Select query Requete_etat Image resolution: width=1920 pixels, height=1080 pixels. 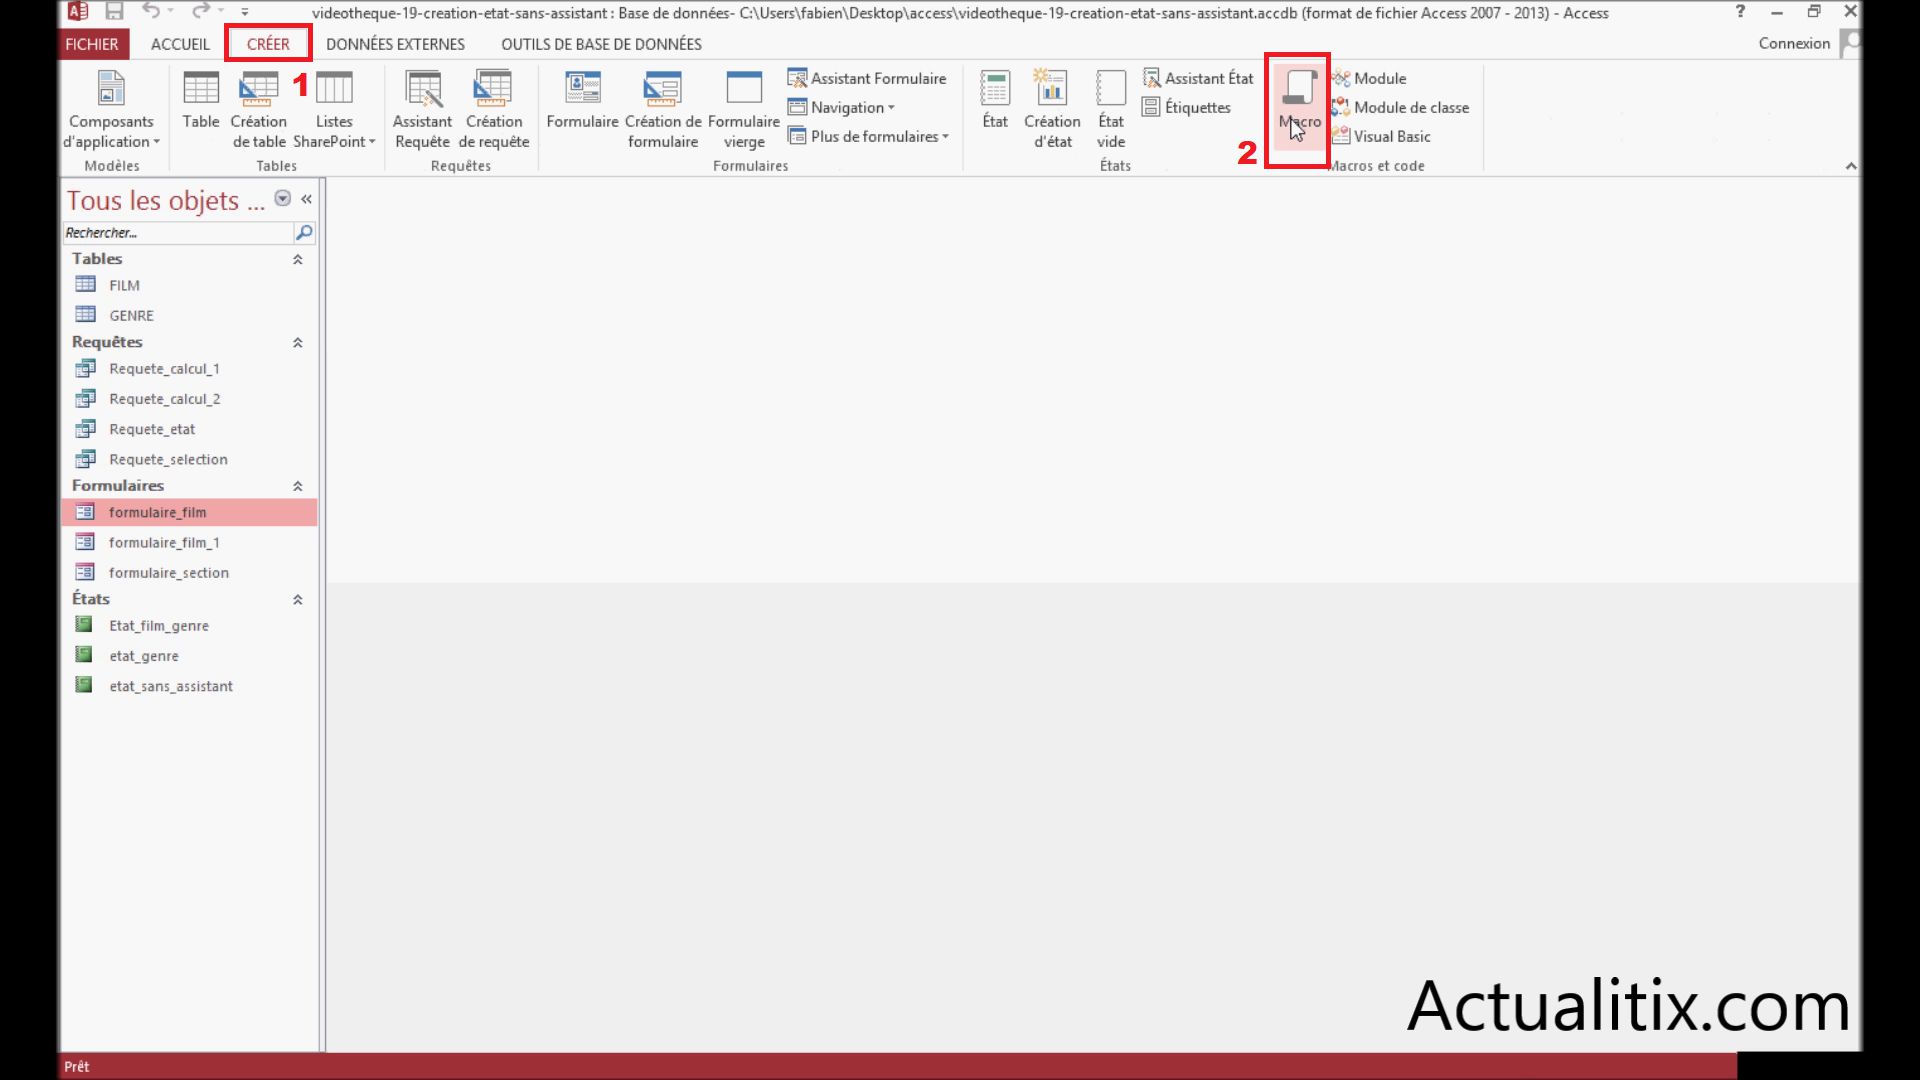(190, 429)
